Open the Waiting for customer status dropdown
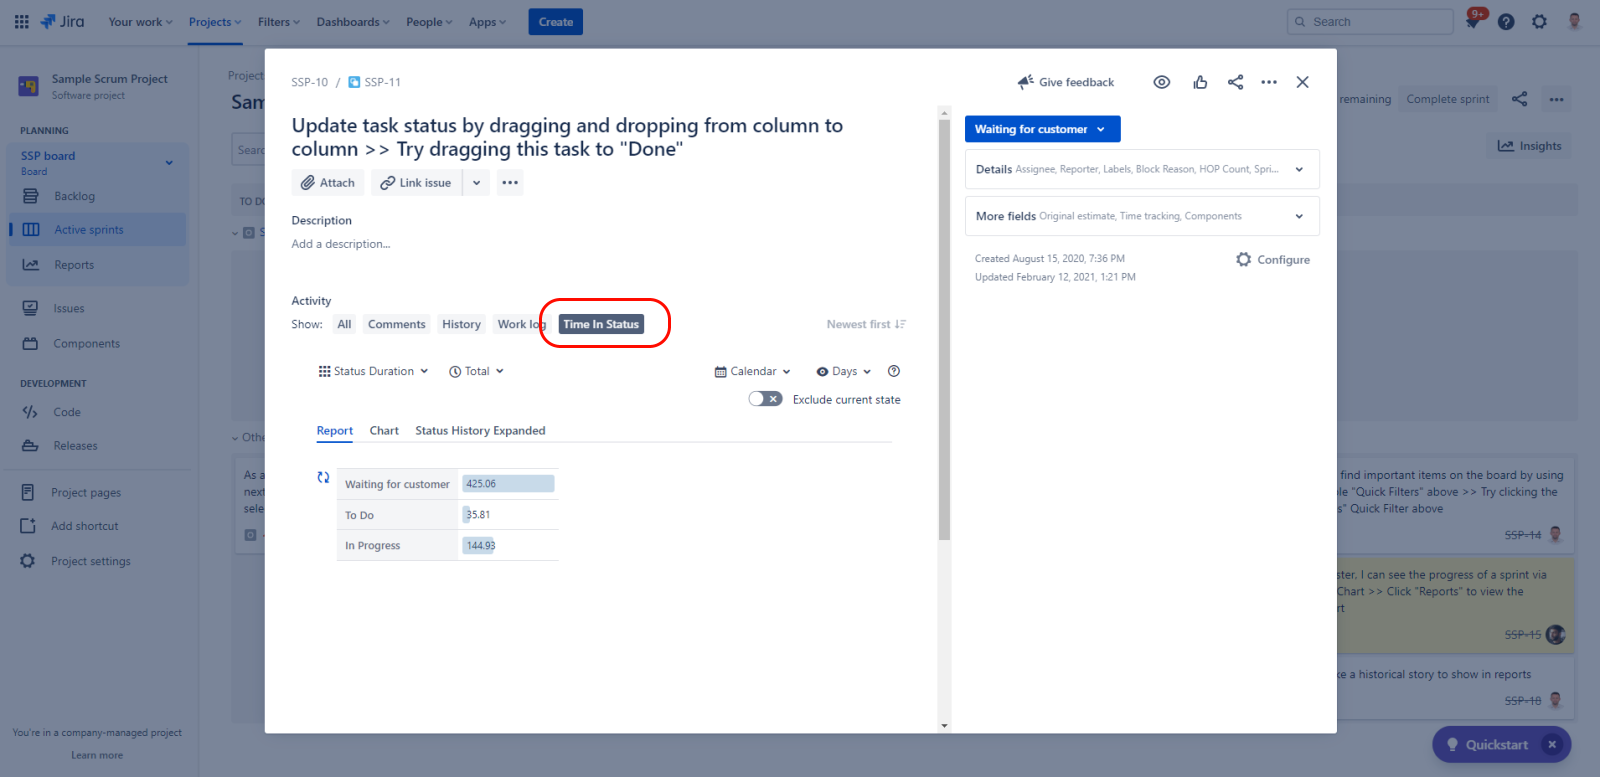 [x=1041, y=129]
